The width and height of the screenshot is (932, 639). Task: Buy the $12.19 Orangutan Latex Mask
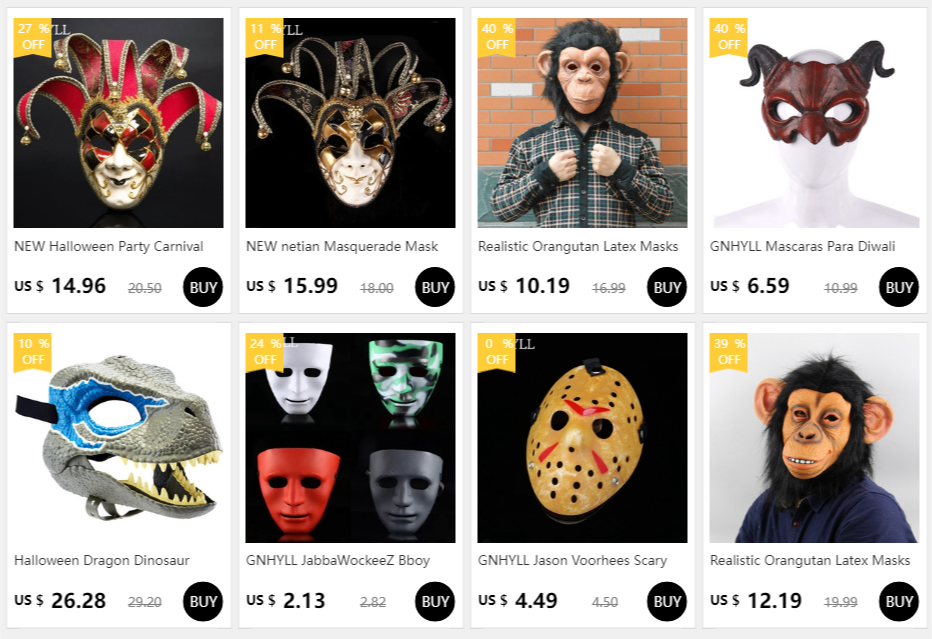pyautogui.click(x=899, y=601)
